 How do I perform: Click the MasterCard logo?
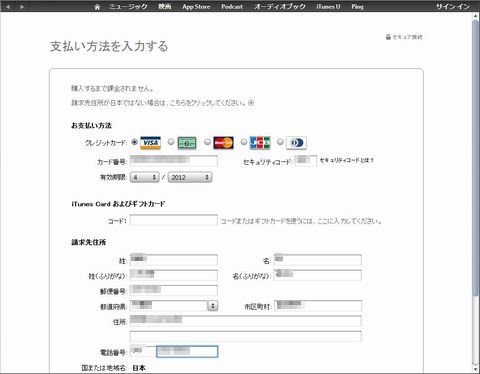(x=223, y=143)
